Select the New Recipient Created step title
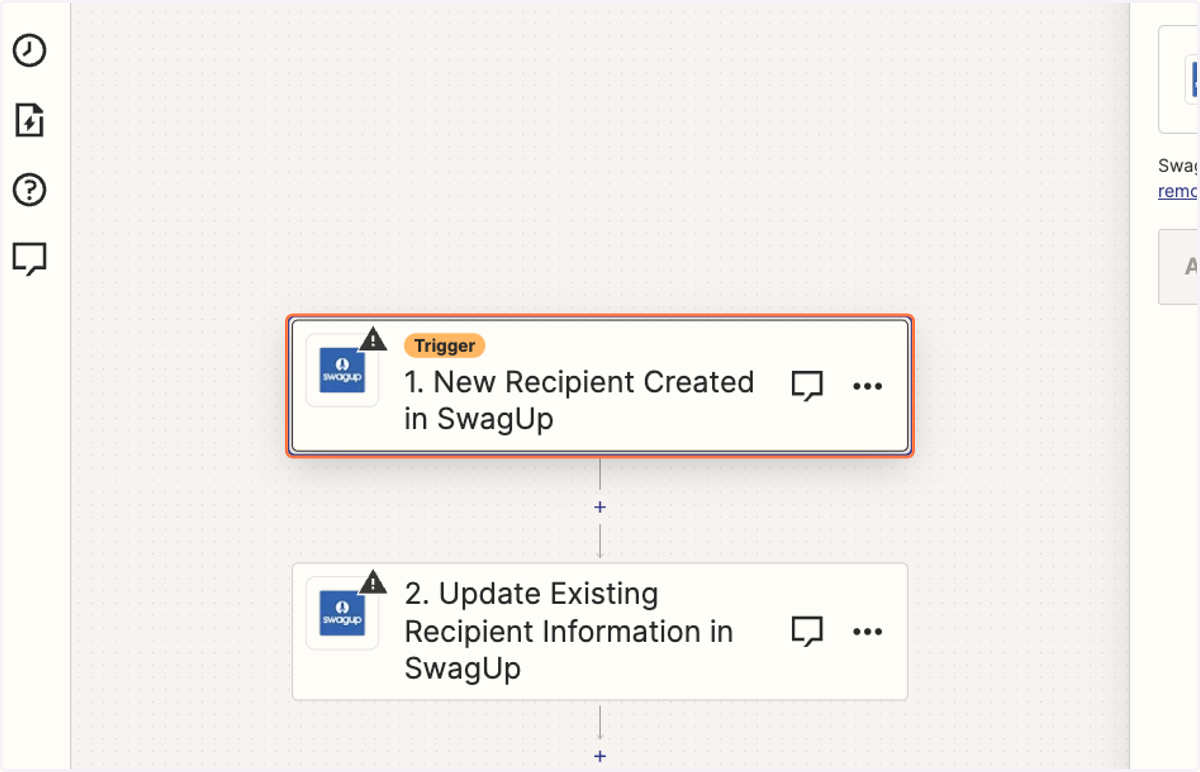The height and width of the screenshot is (772, 1200). (x=579, y=400)
